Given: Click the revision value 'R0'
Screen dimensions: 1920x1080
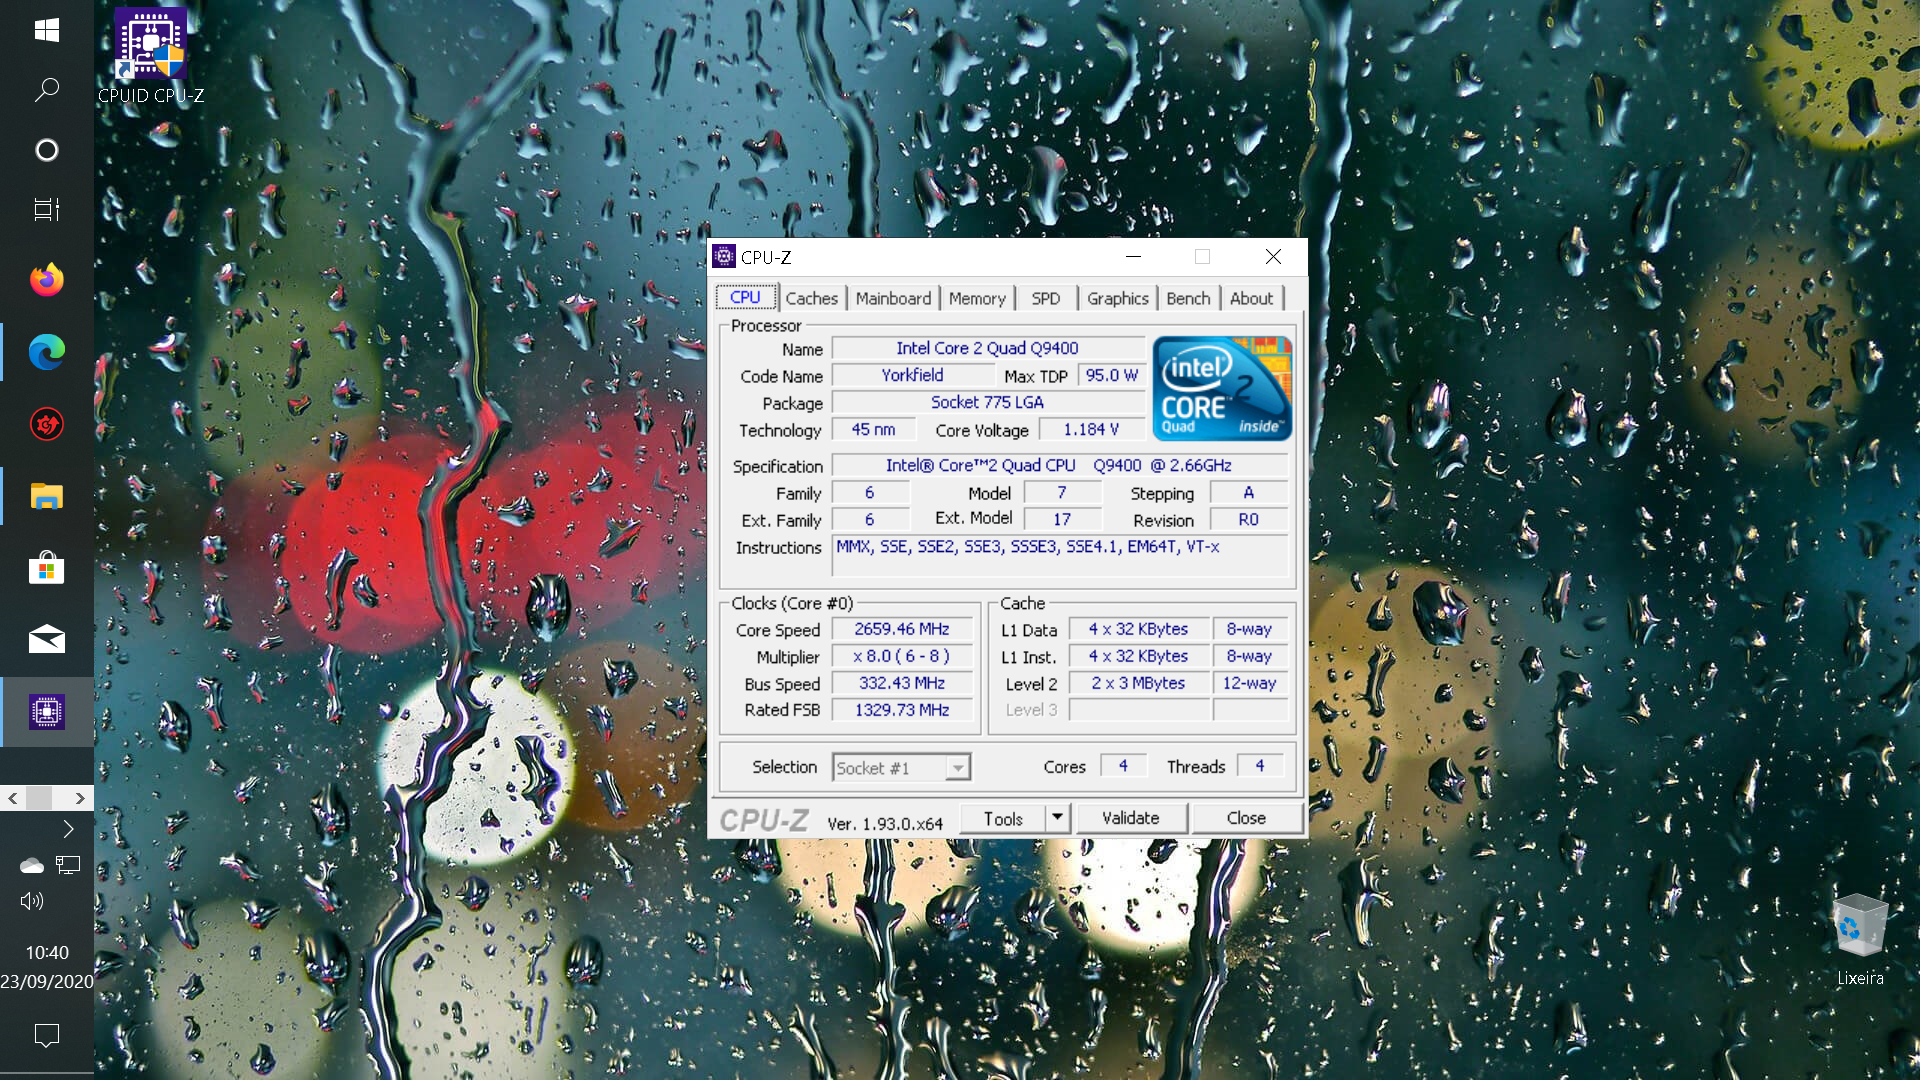Looking at the screenshot, I should (x=1249, y=519).
